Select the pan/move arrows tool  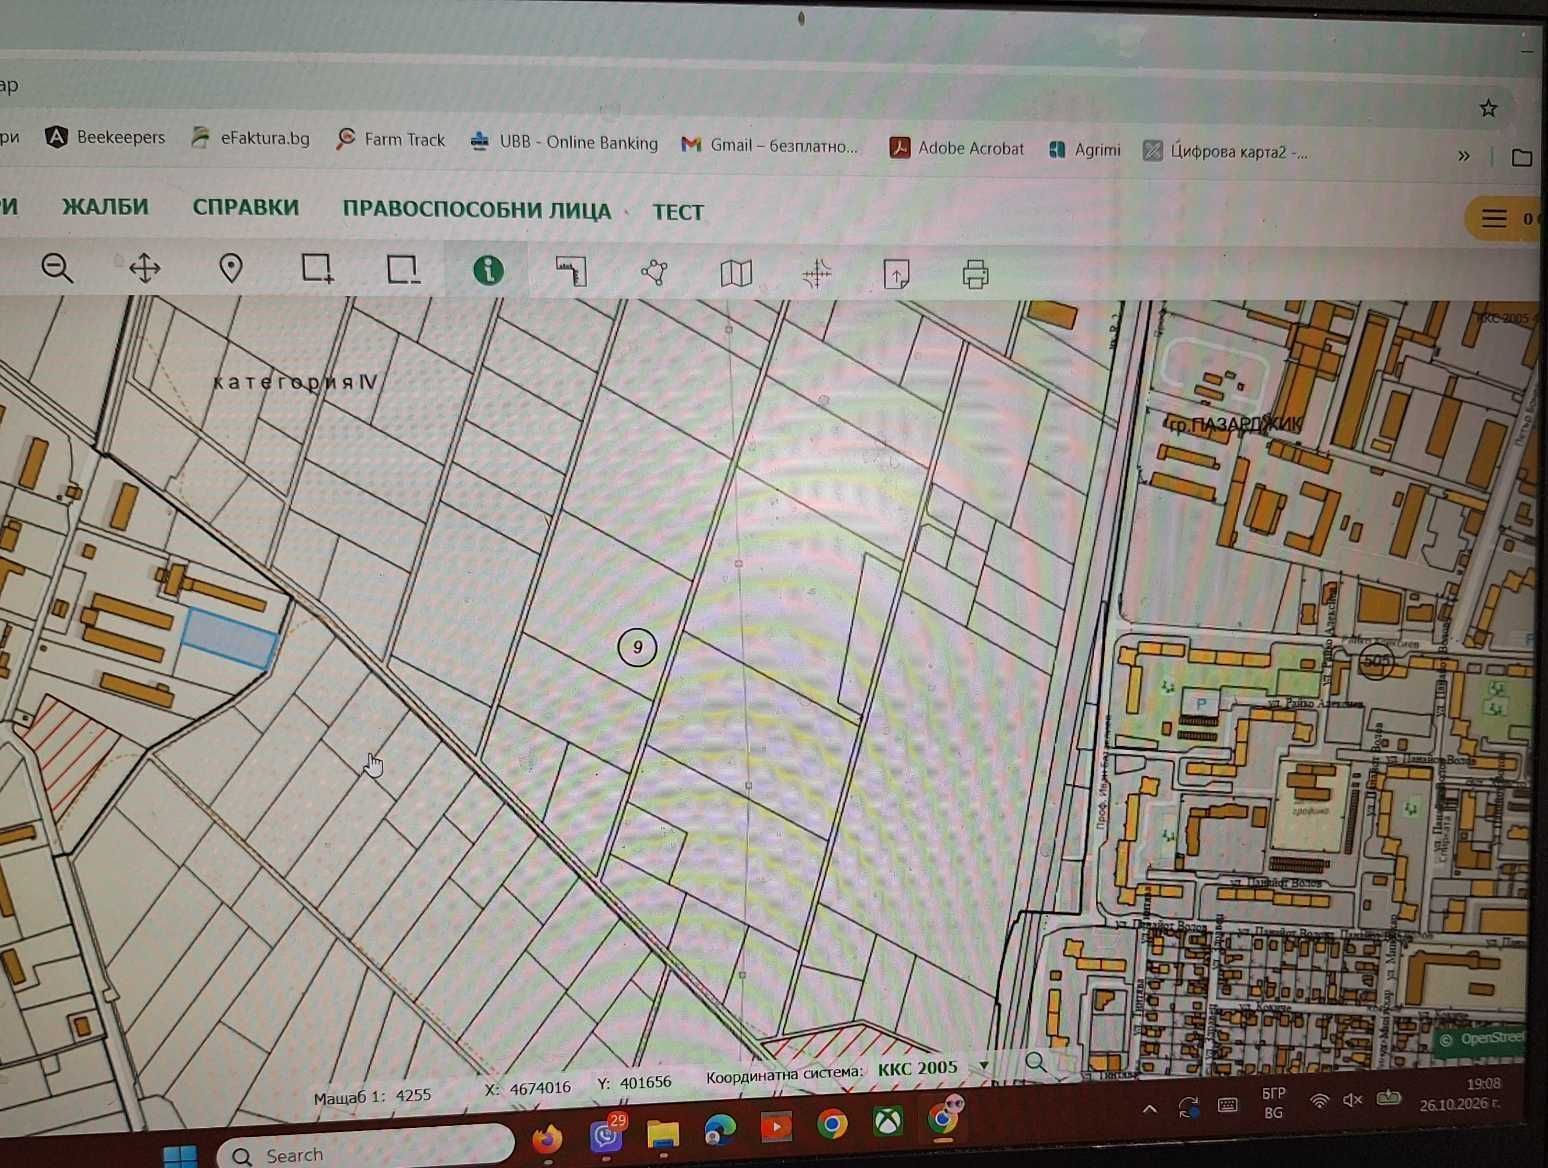point(145,268)
